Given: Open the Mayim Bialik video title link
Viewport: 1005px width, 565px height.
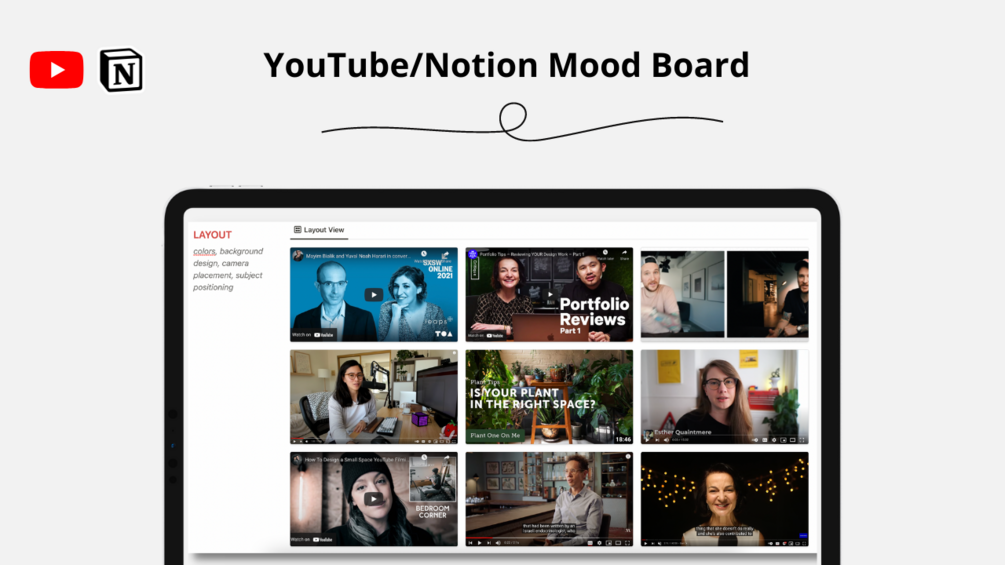Looking at the screenshot, I should point(358,256).
